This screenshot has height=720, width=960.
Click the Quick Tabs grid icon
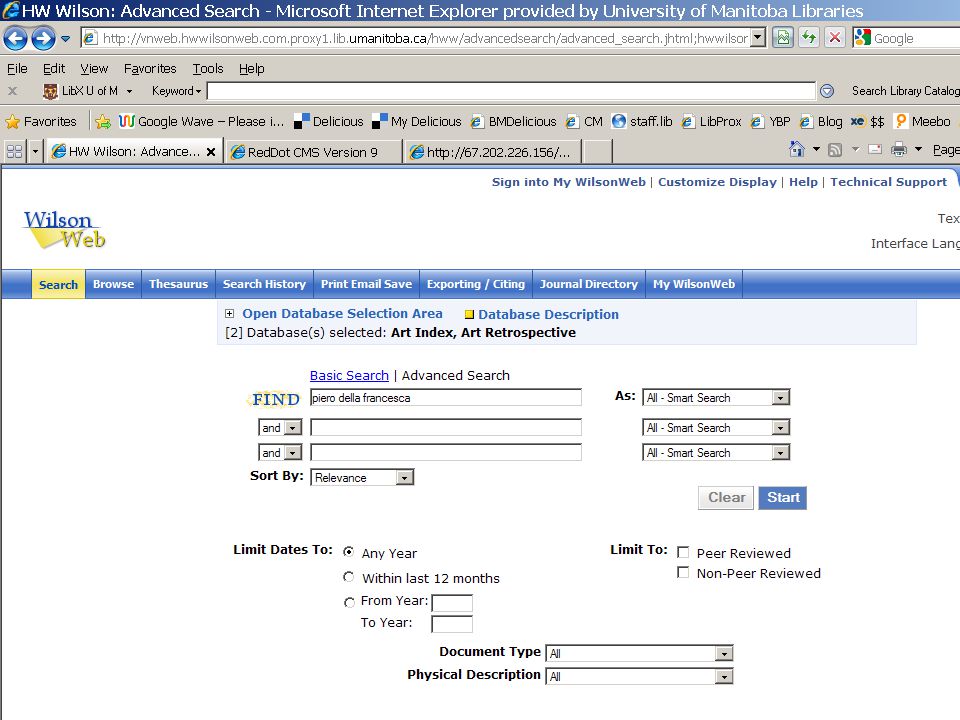(14, 151)
